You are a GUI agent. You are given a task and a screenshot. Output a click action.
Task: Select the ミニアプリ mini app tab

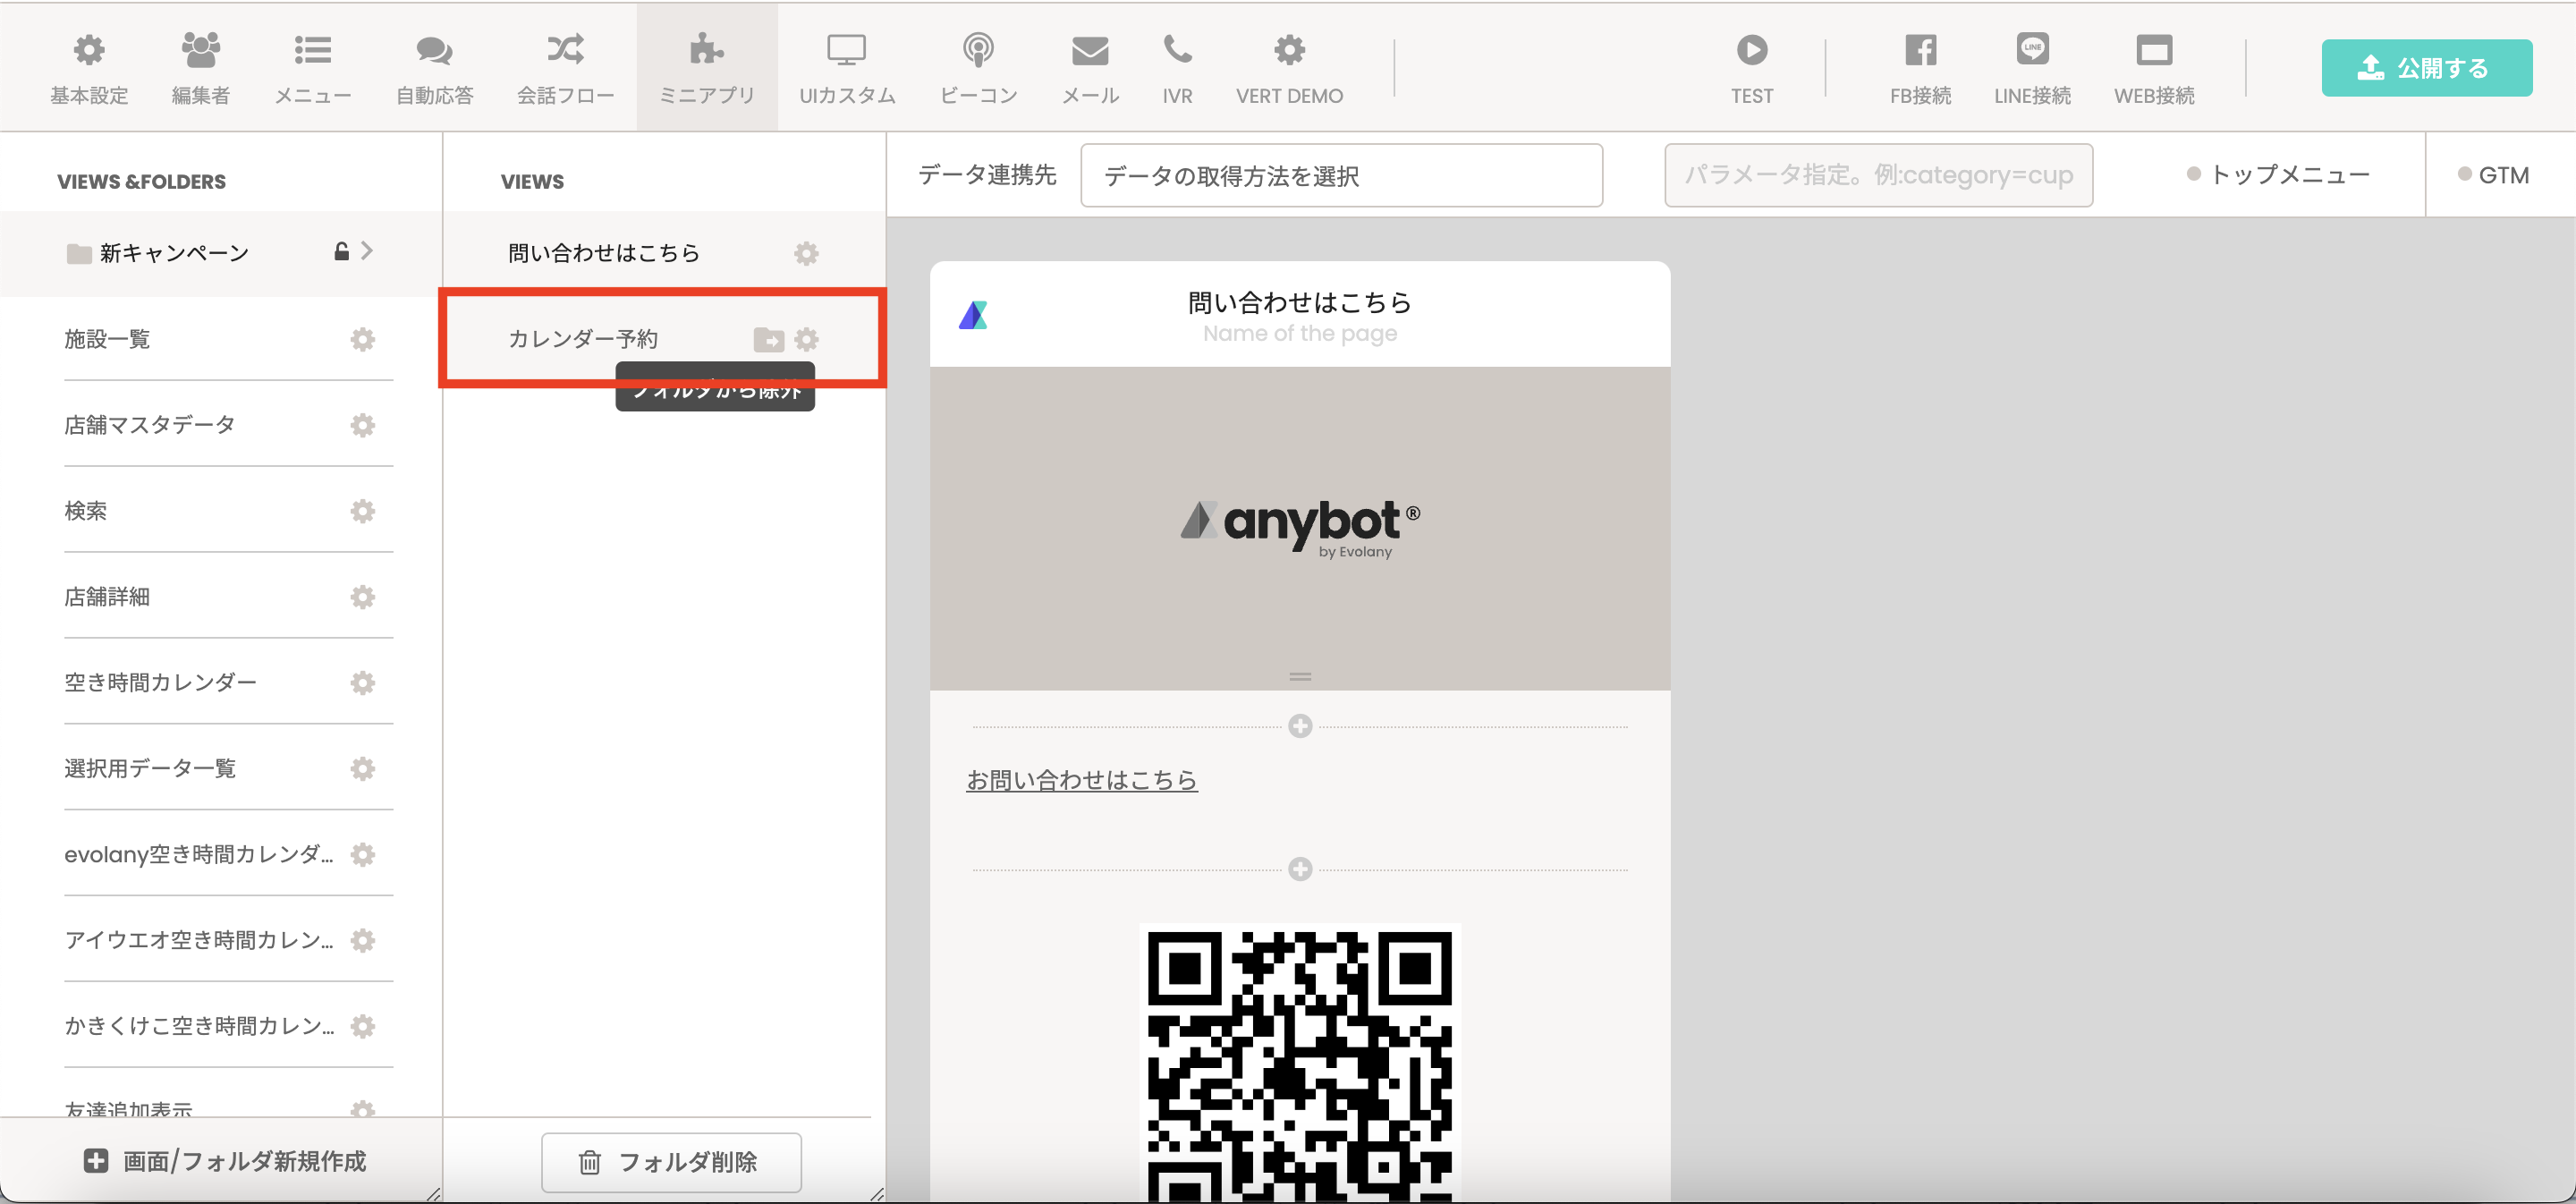click(x=707, y=68)
